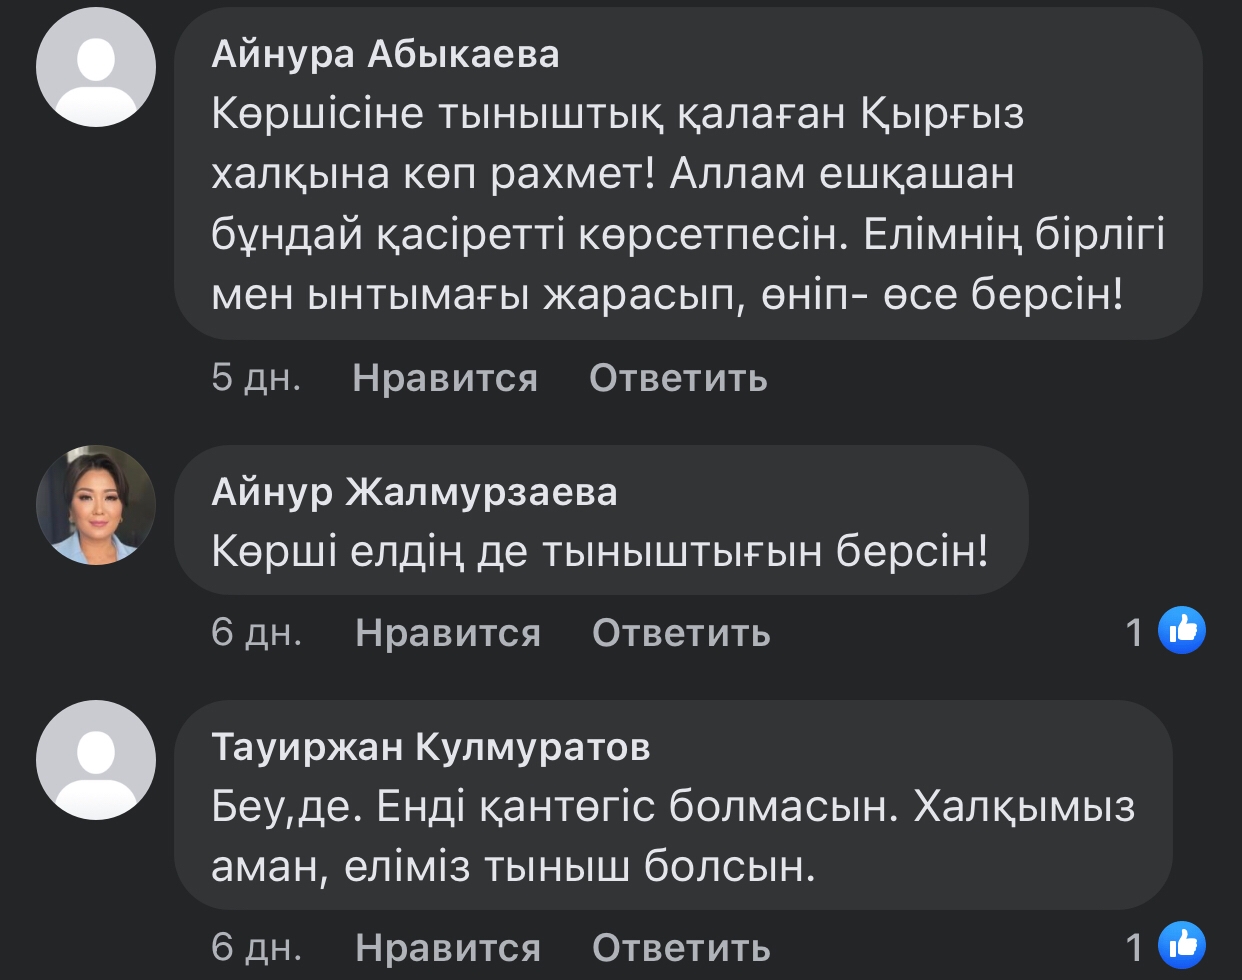Click Айнур Жалмурзаева's profile photo
The width and height of the screenshot is (1242, 980).
(x=96, y=505)
